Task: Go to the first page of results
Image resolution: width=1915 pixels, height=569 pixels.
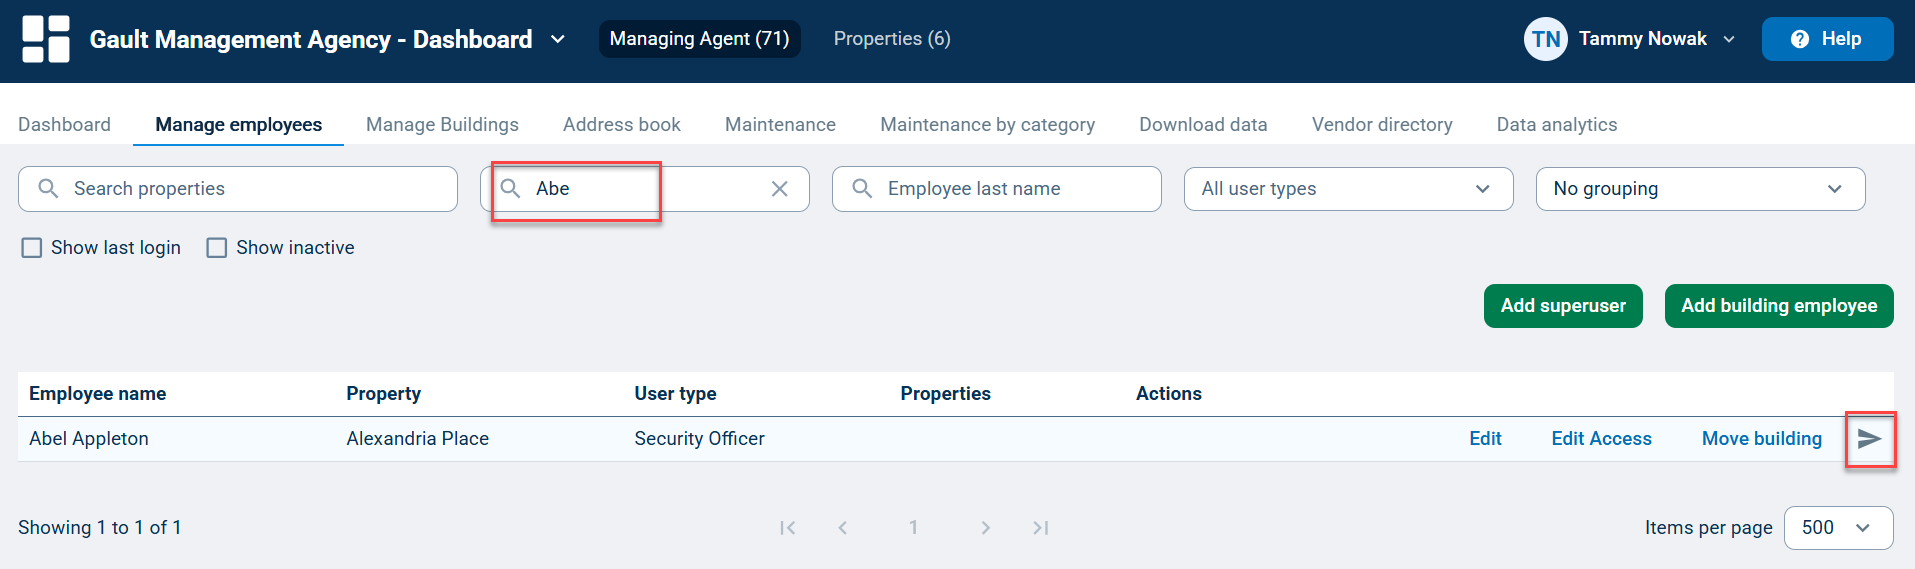Action: click(788, 528)
